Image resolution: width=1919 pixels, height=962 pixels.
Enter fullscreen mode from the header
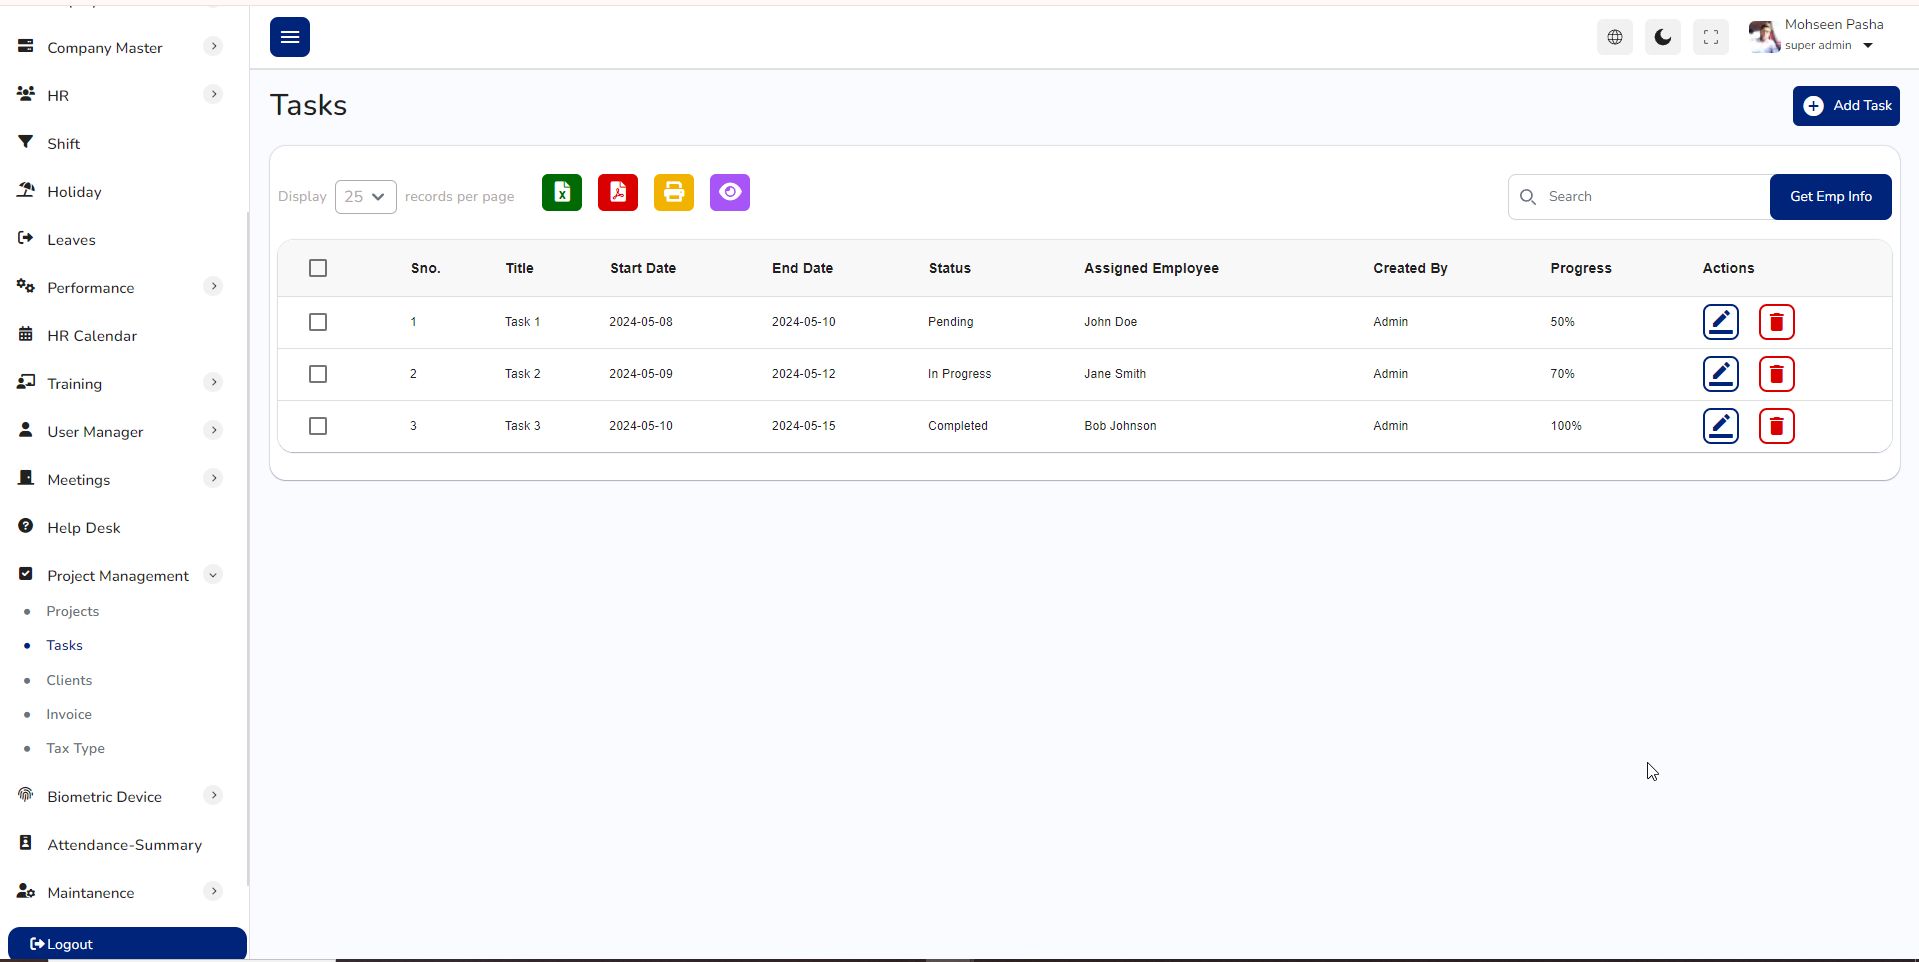coord(1711,38)
